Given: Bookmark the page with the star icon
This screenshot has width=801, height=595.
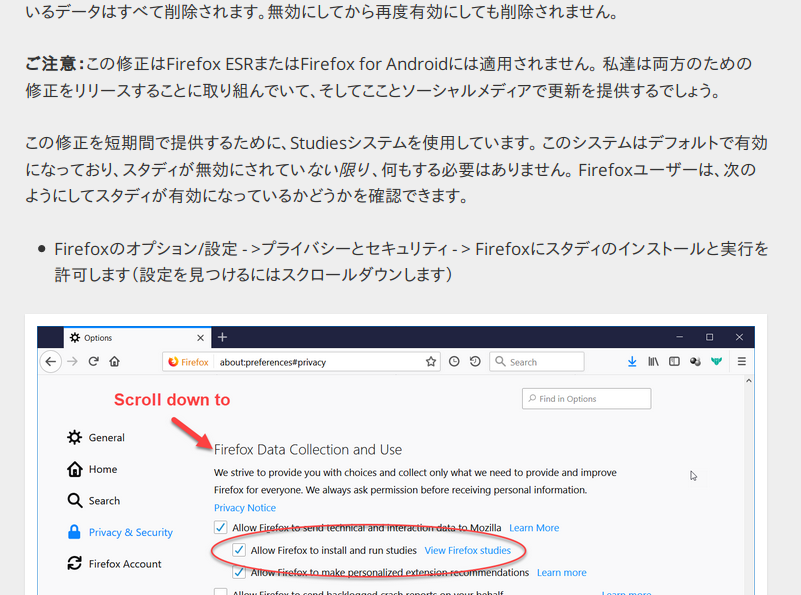Looking at the screenshot, I should coord(431,362).
